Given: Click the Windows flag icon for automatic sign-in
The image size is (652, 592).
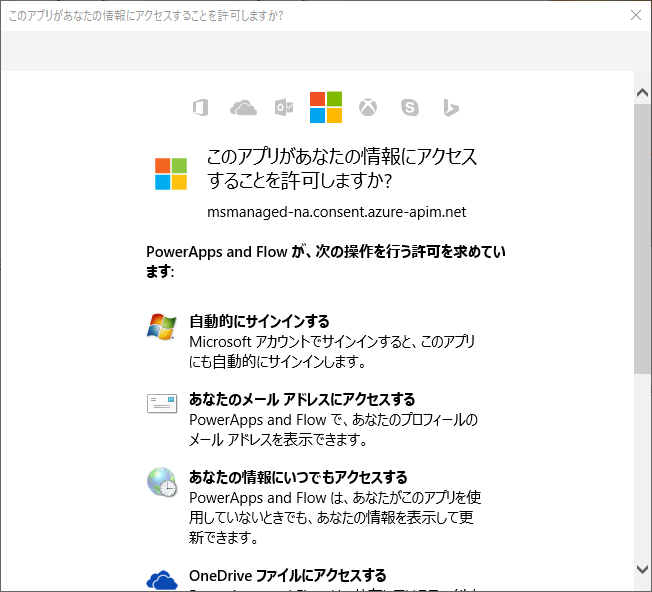Looking at the screenshot, I should pyautogui.click(x=162, y=326).
